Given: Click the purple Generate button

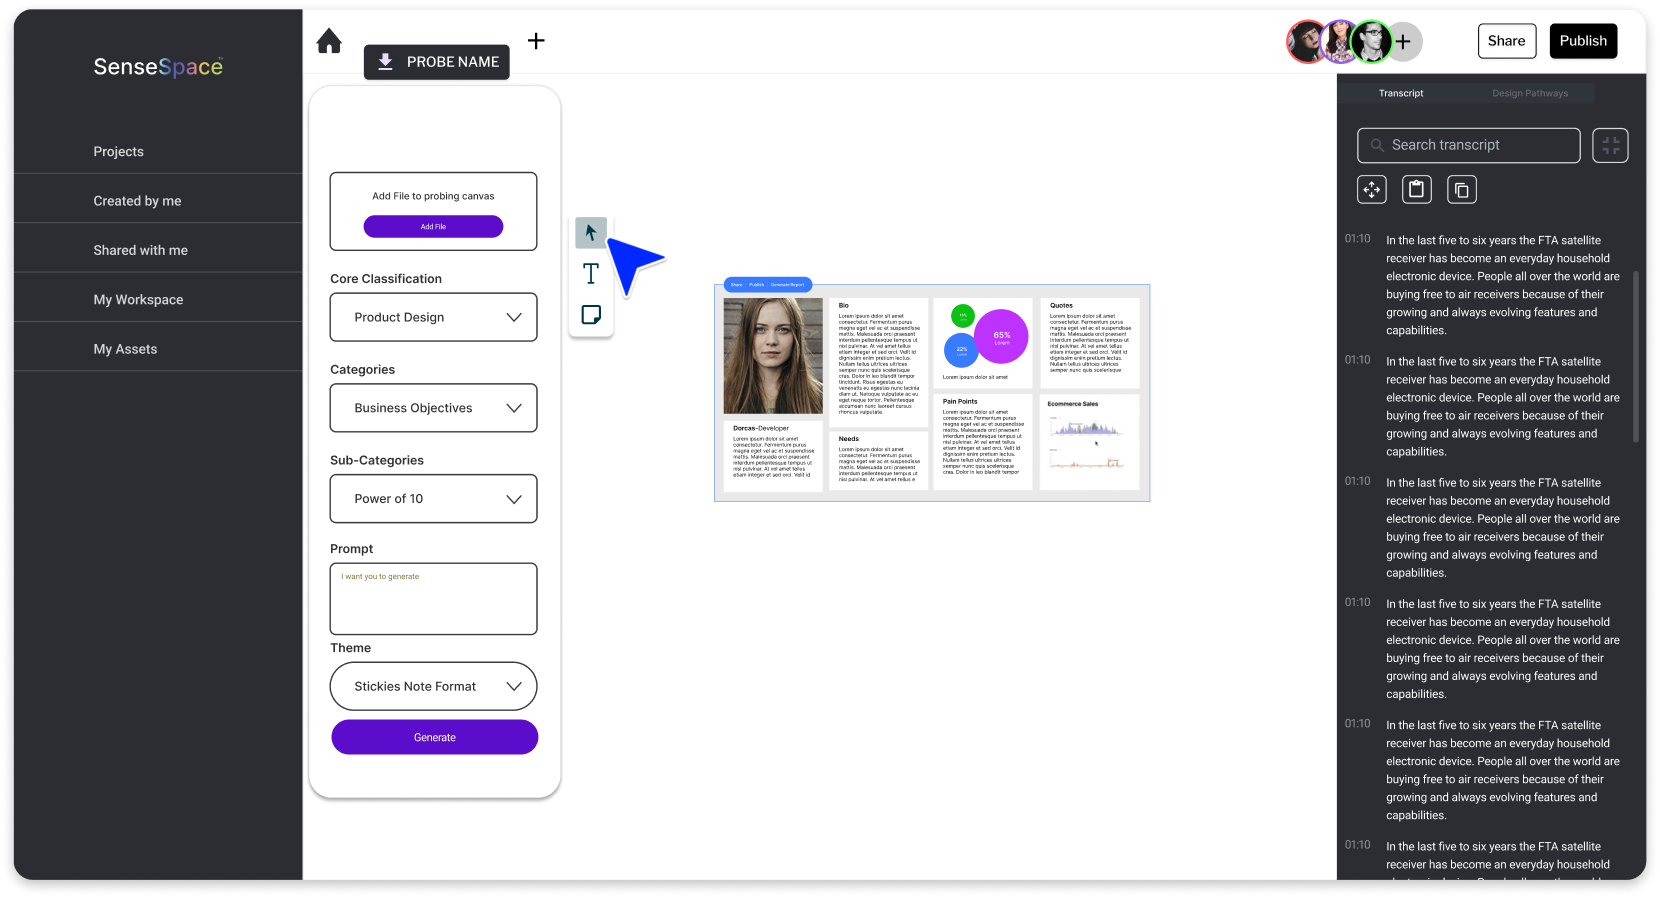Looking at the screenshot, I should [434, 738].
